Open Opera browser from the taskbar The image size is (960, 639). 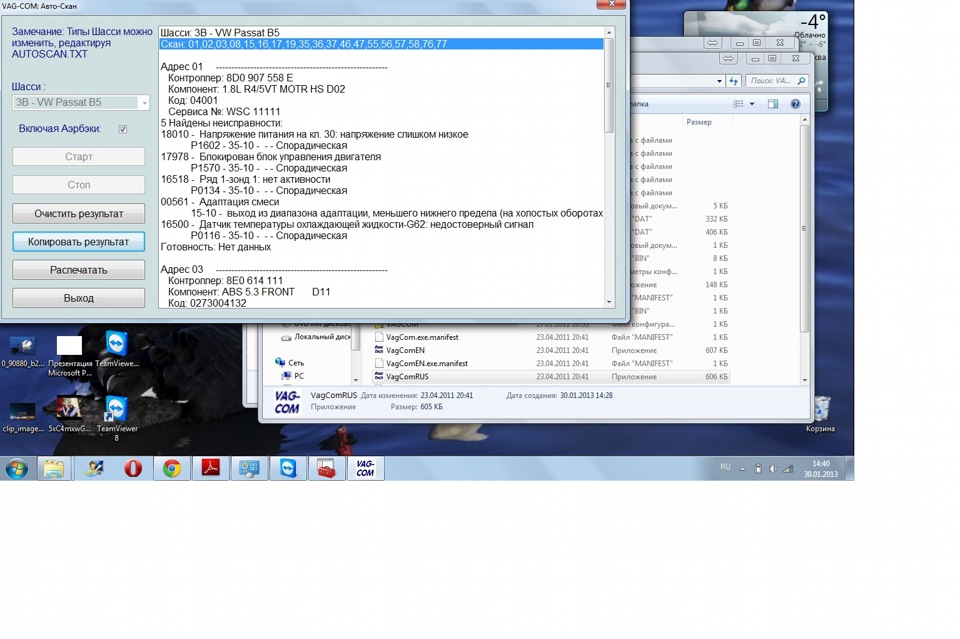click(132, 469)
